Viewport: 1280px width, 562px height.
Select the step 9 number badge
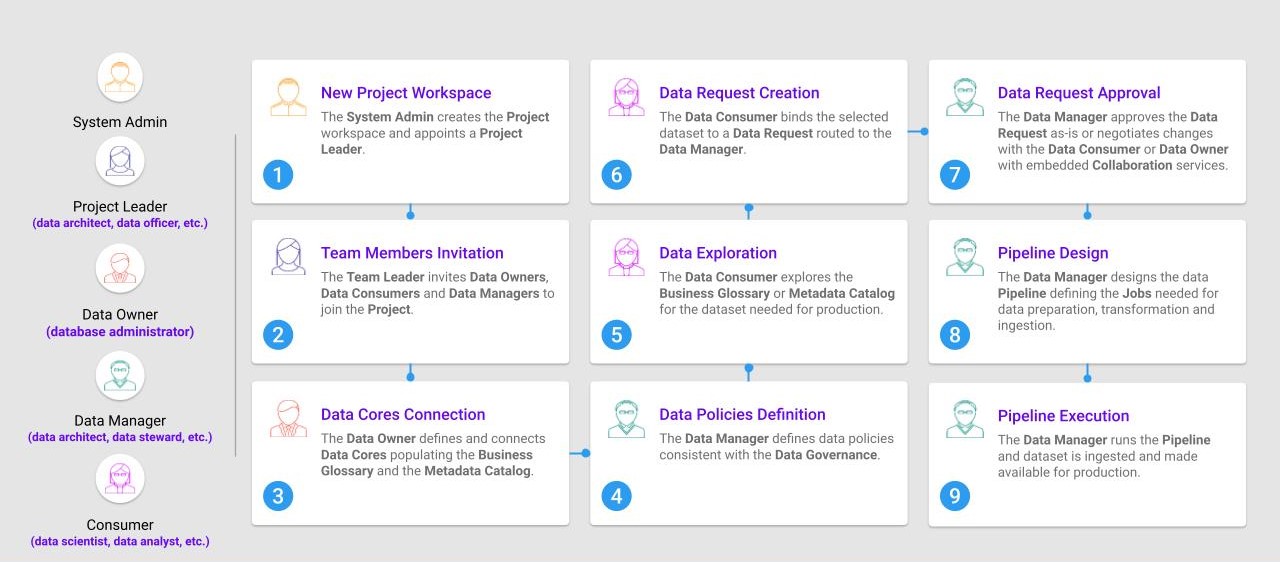tap(955, 496)
